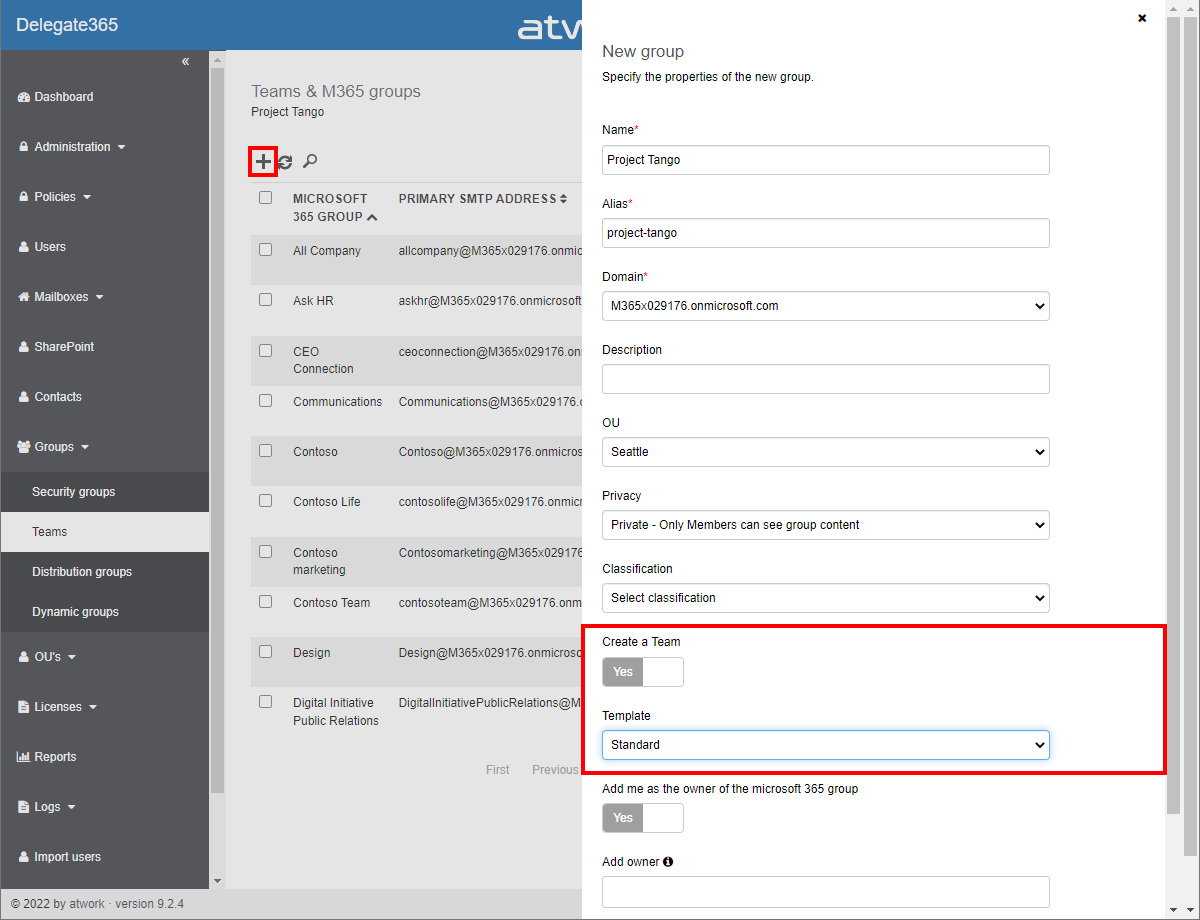Image resolution: width=1200 pixels, height=920 pixels.
Task: Close the New group panel
Action: click(1142, 18)
